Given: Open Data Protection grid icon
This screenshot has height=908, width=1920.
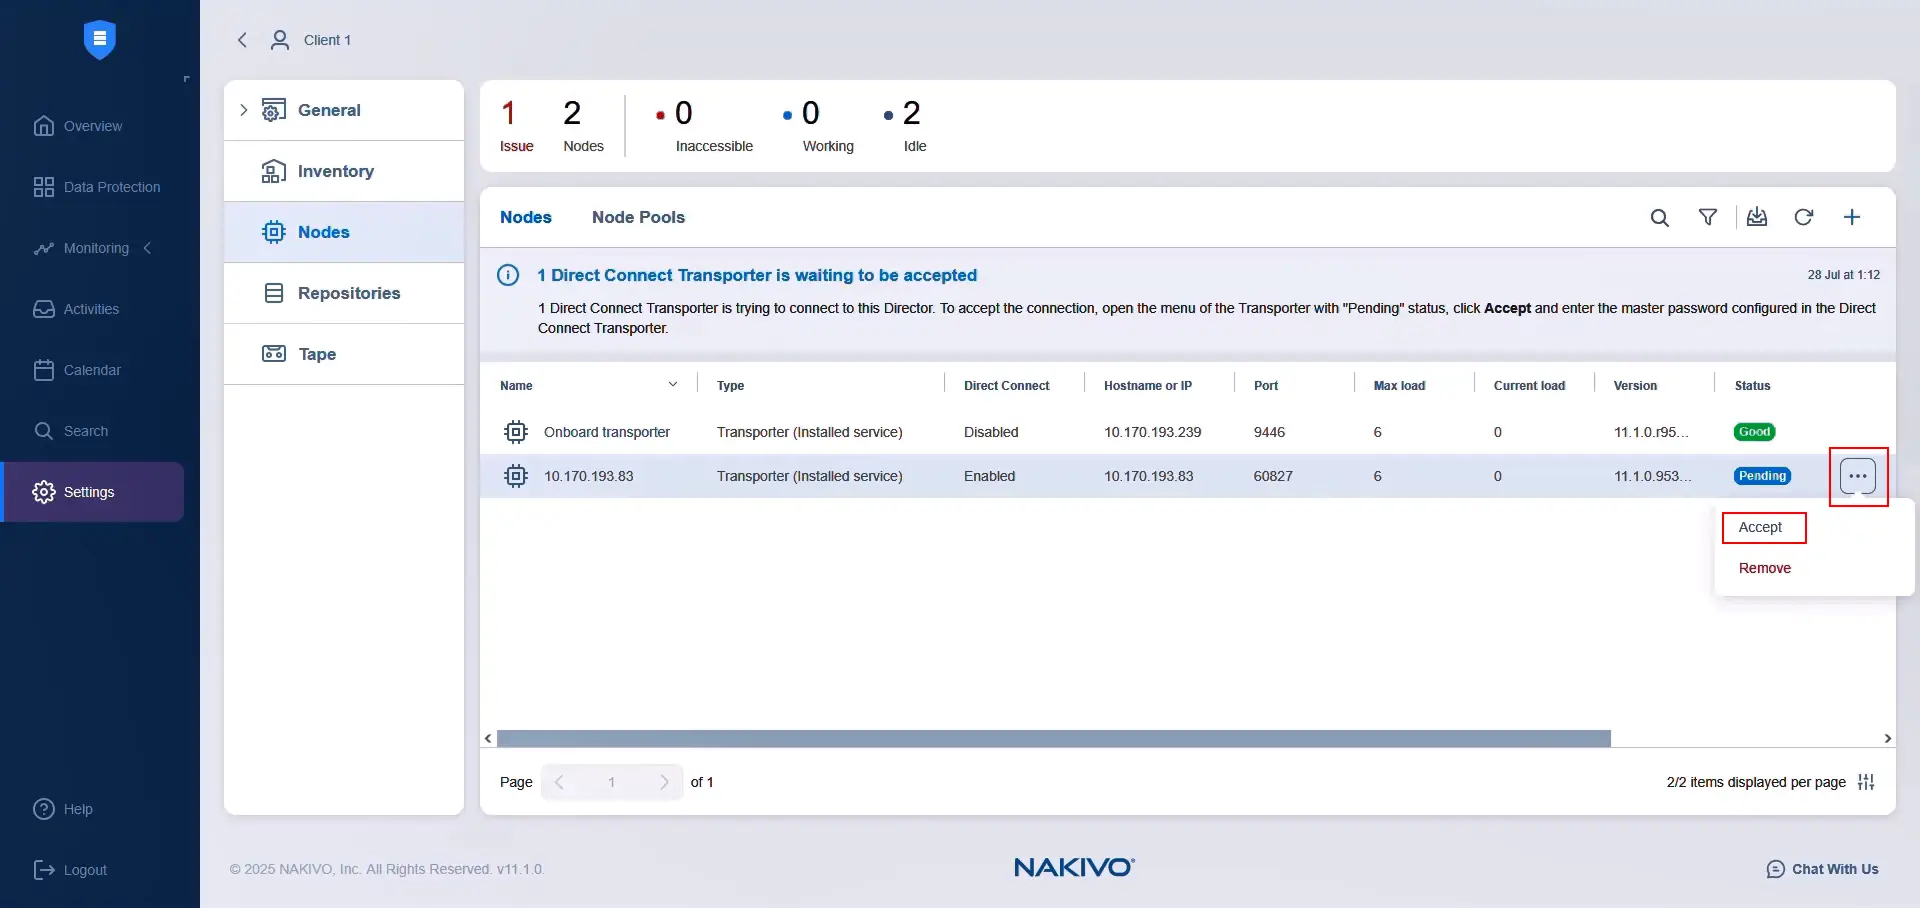Looking at the screenshot, I should pyautogui.click(x=44, y=187).
